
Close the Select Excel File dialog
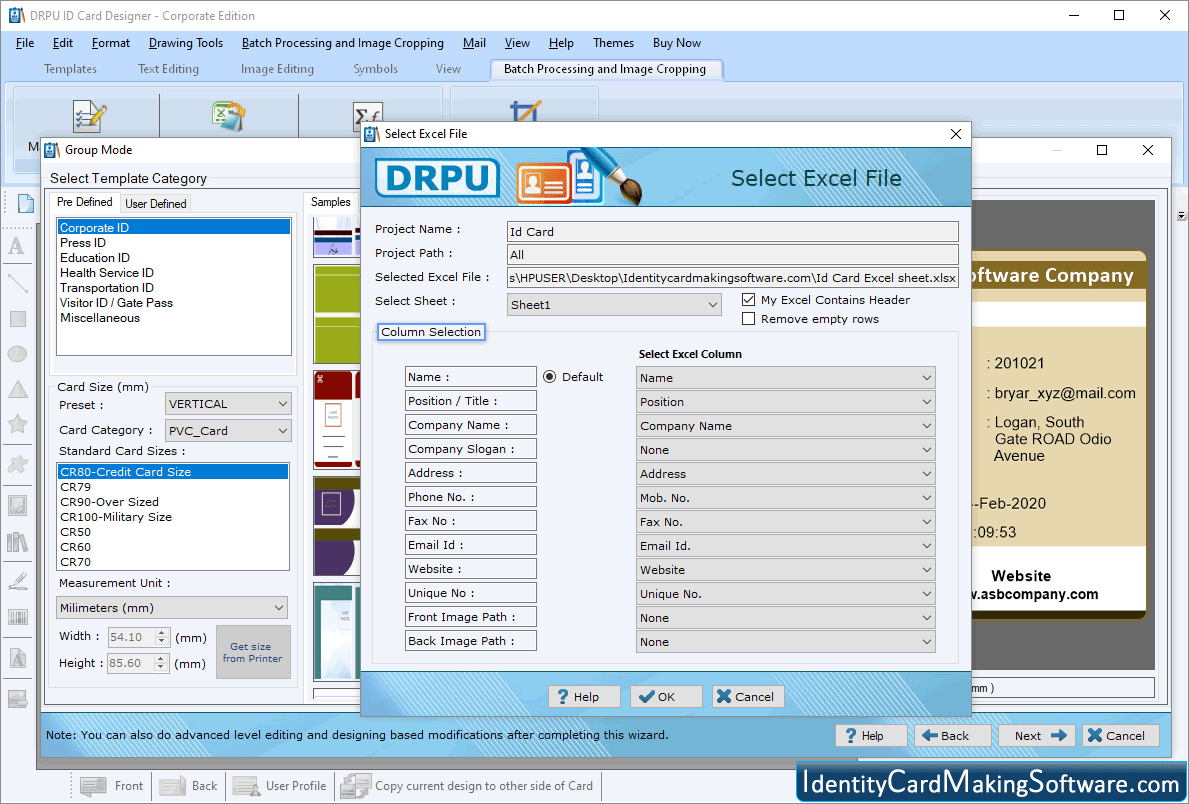click(x=955, y=133)
